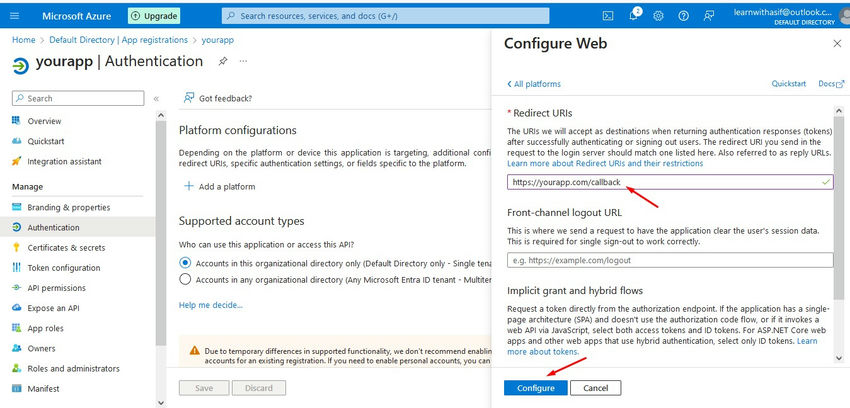This screenshot has width=850, height=408.
Task: Open the notifications bell
Action: pos(634,16)
